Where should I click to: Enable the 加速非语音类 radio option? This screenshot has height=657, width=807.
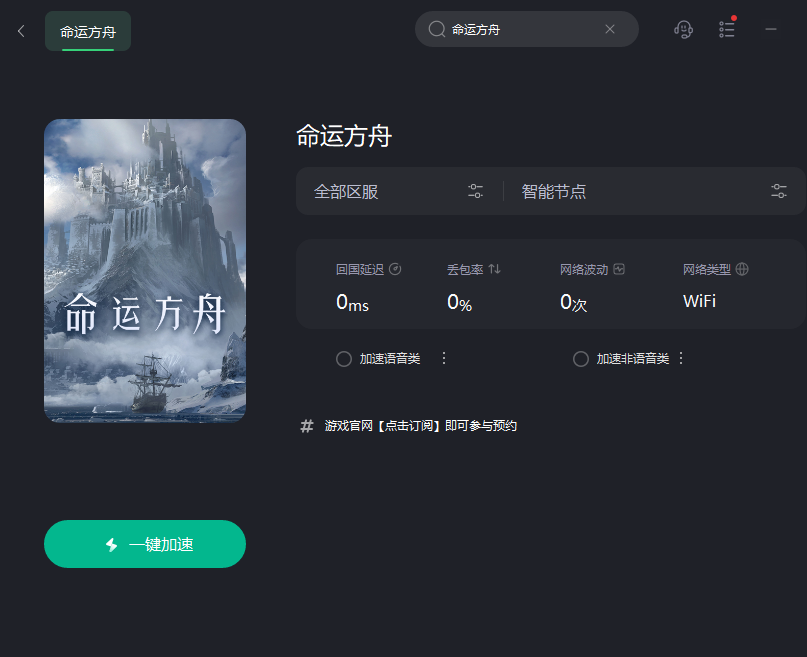pyautogui.click(x=581, y=359)
